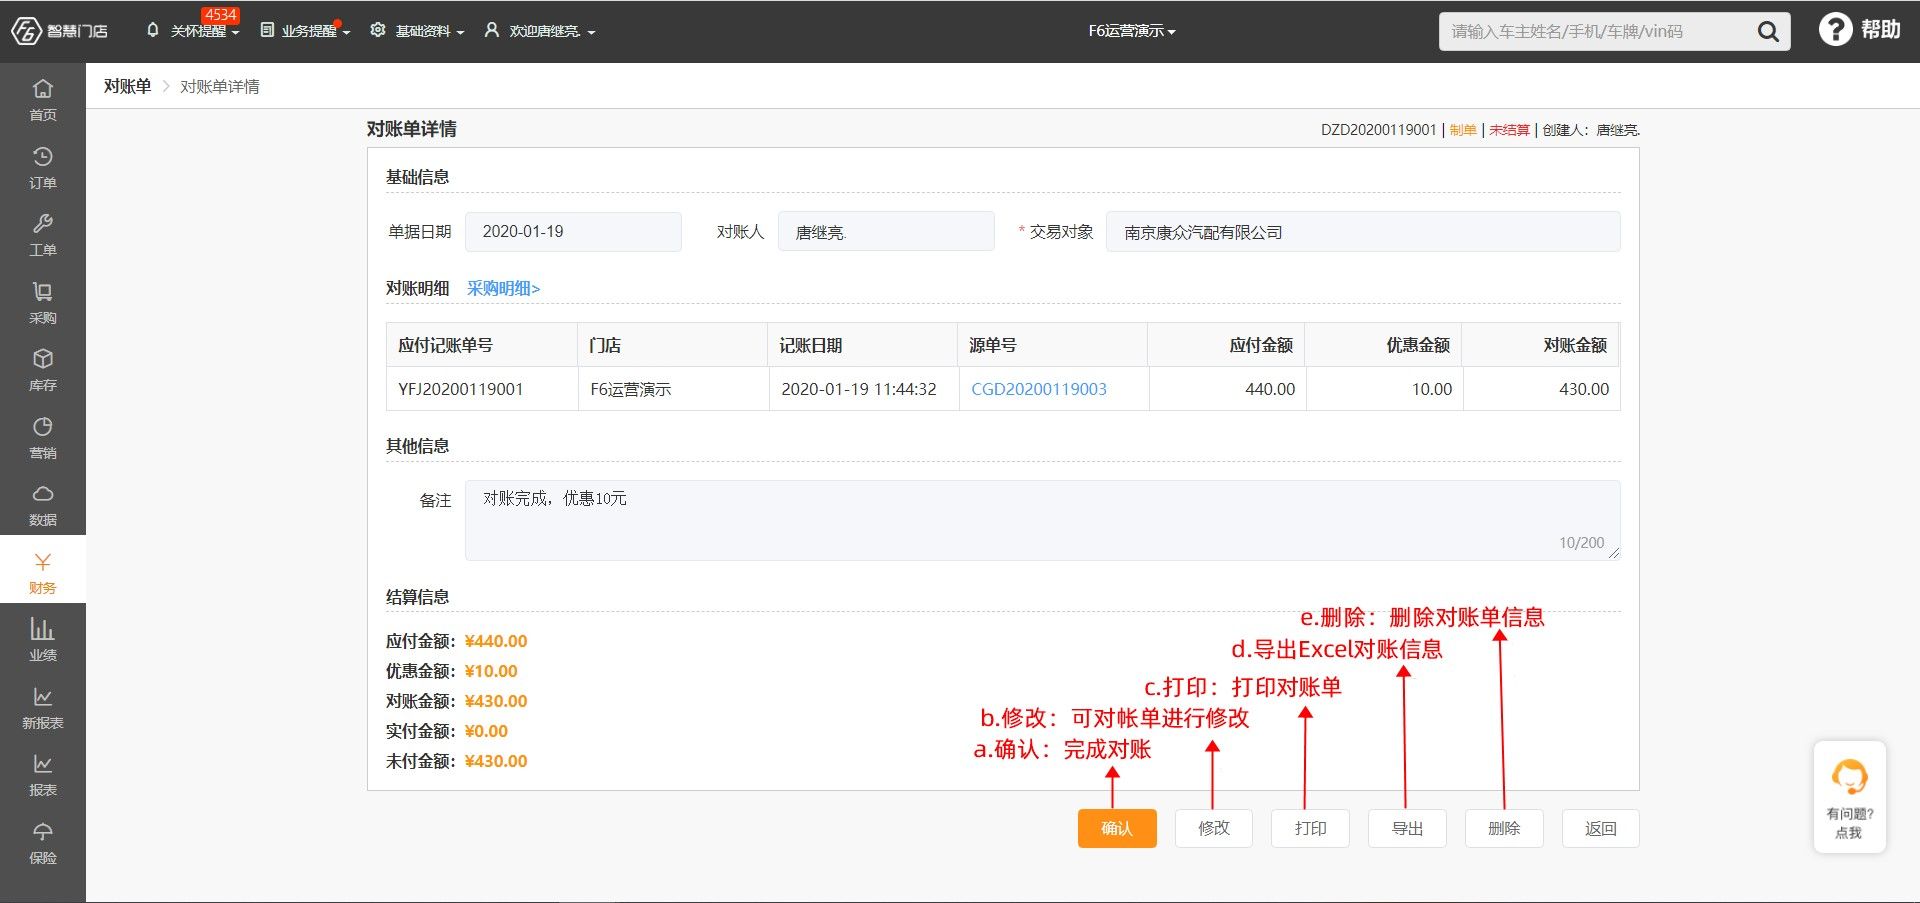Open source order CGD20200119003 link

tap(1039, 389)
